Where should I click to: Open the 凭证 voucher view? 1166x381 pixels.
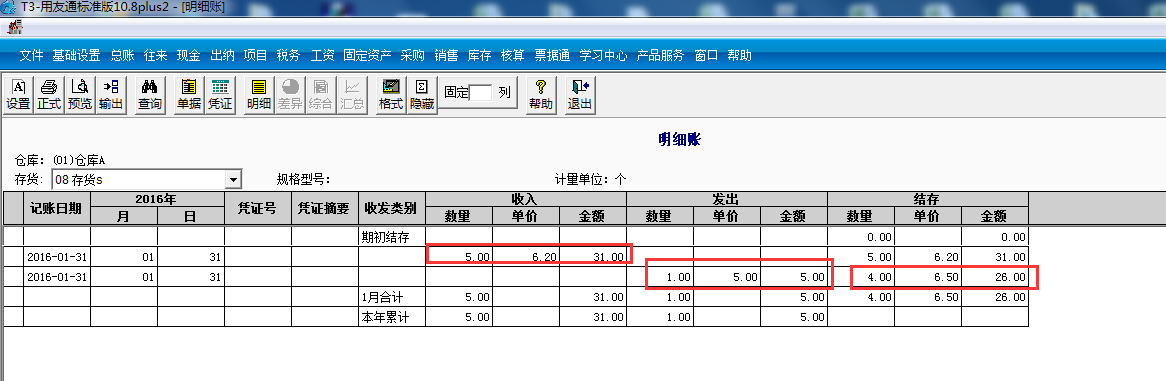[219, 95]
